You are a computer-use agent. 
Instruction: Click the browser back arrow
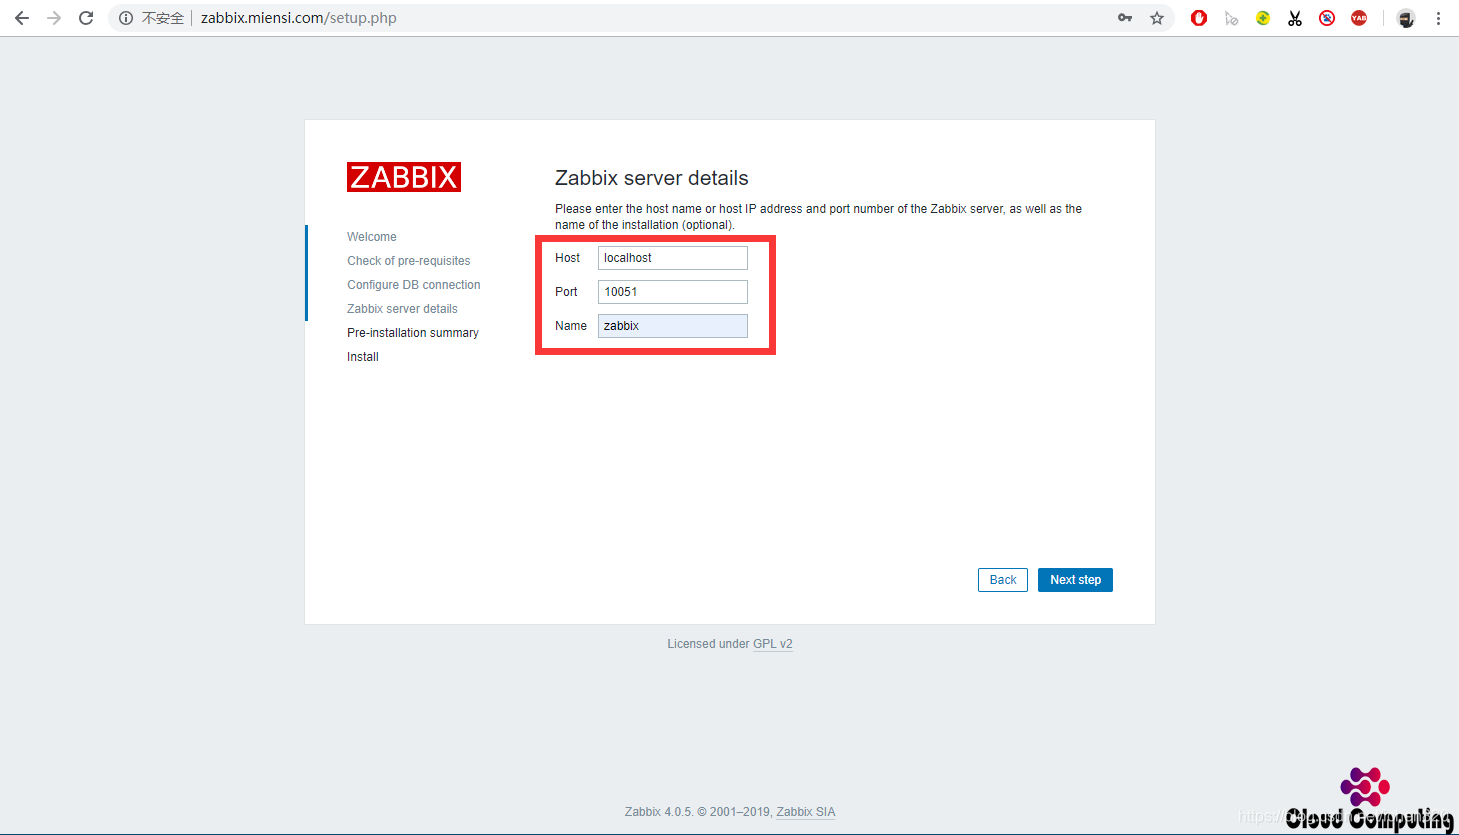22,18
